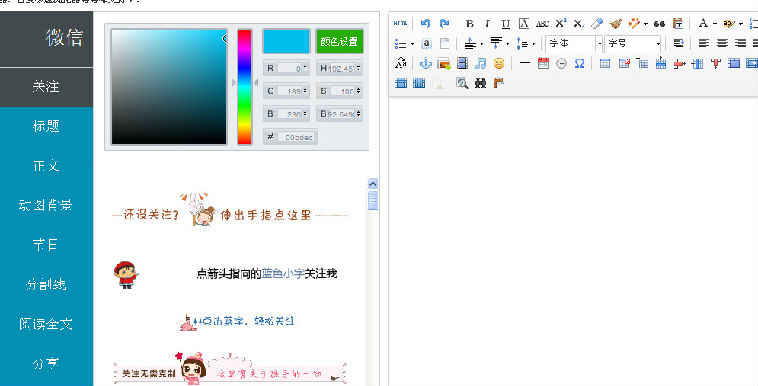Insert a special character with the Omega icon
The image size is (758, 386).
click(x=580, y=63)
